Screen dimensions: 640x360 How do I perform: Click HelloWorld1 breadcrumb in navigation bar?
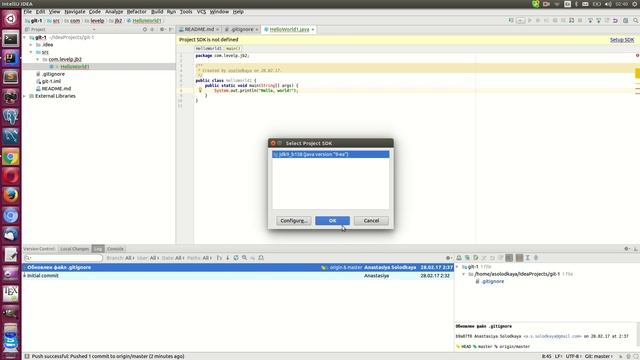[x=146, y=20]
